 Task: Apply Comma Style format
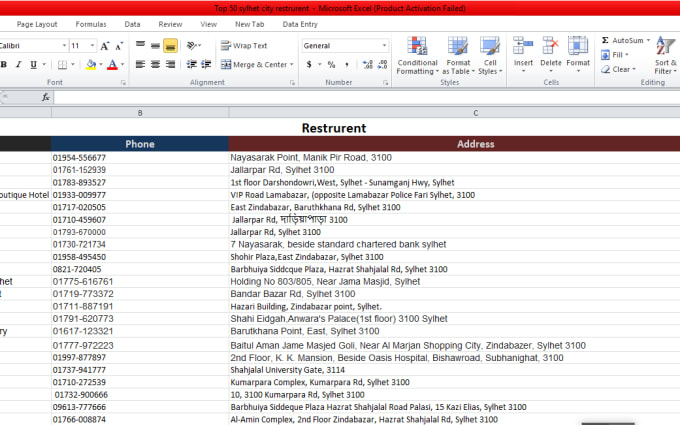pyautogui.click(x=347, y=65)
